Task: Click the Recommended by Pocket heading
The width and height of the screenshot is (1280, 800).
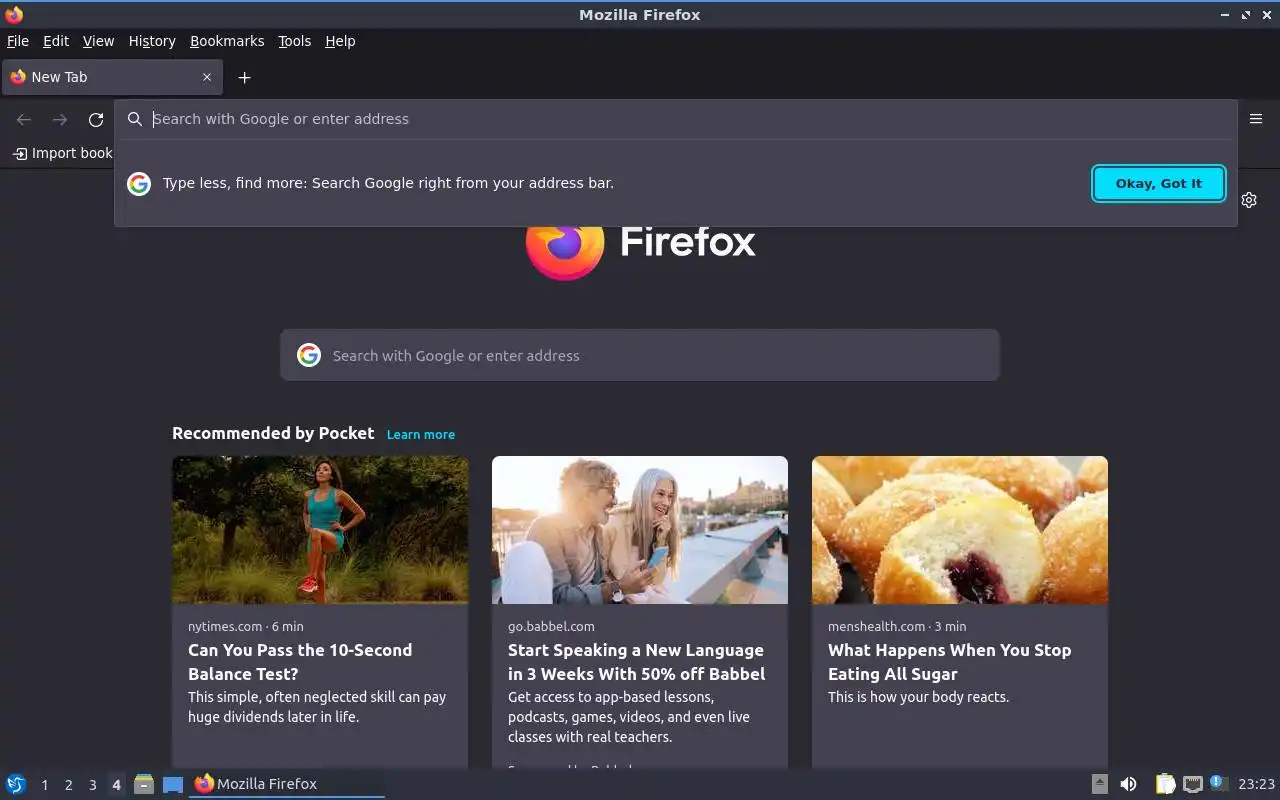Action: 273,433
